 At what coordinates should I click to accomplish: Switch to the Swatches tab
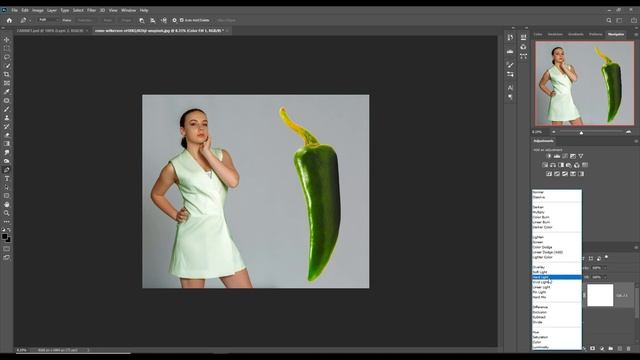(x=555, y=34)
